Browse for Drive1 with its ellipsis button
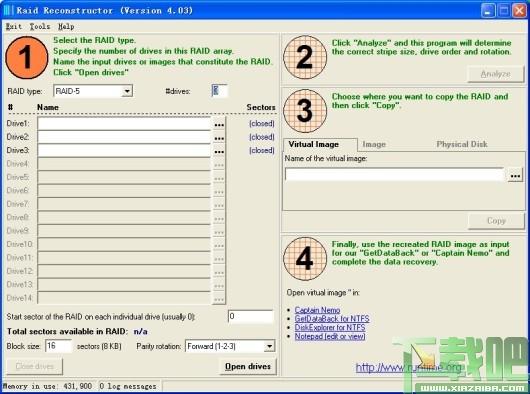Screen dimensions: 530x394 click(219, 124)
